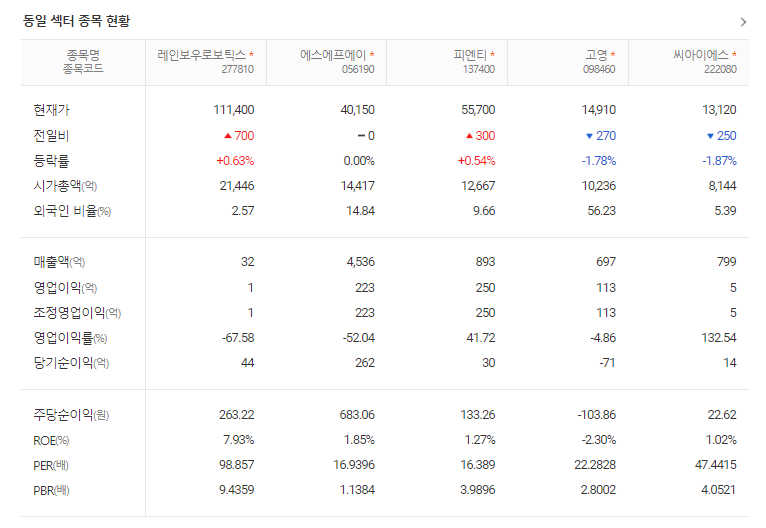
Task: Click the 현재가 row label
Action: (51, 110)
